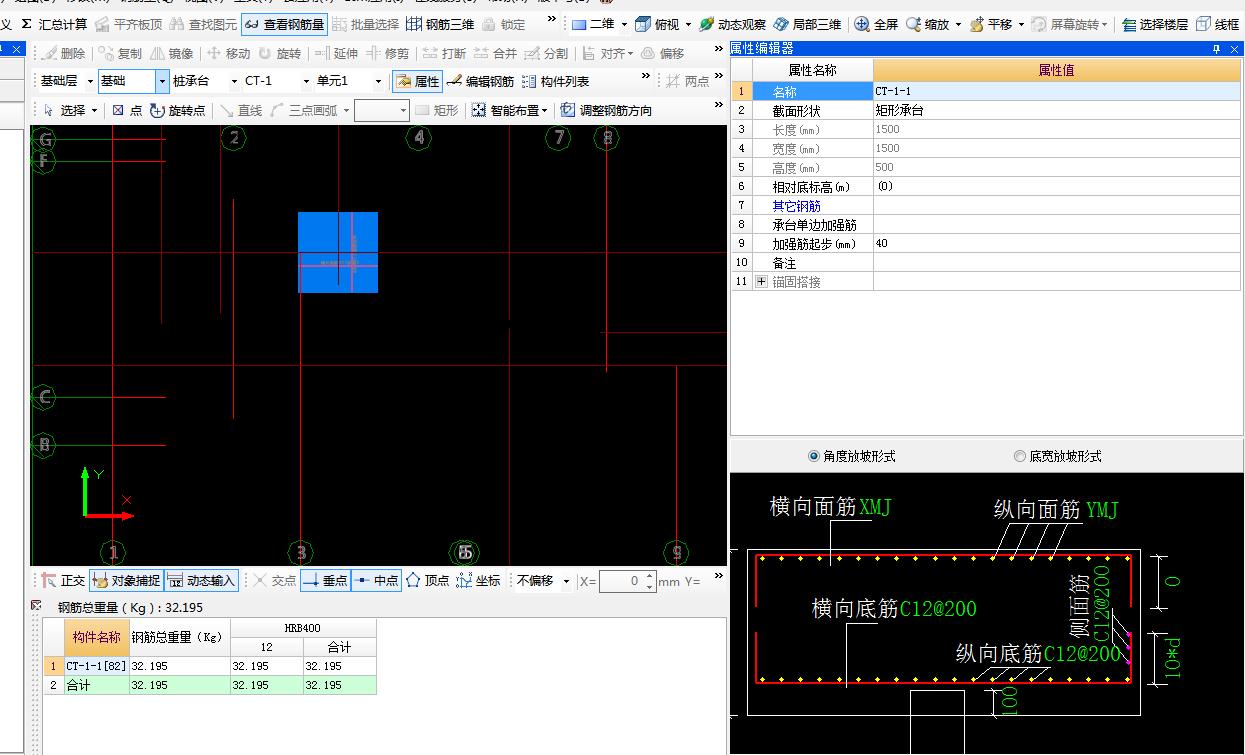Select the 打断 break tool
This screenshot has height=755, width=1245.
coord(444,53)
